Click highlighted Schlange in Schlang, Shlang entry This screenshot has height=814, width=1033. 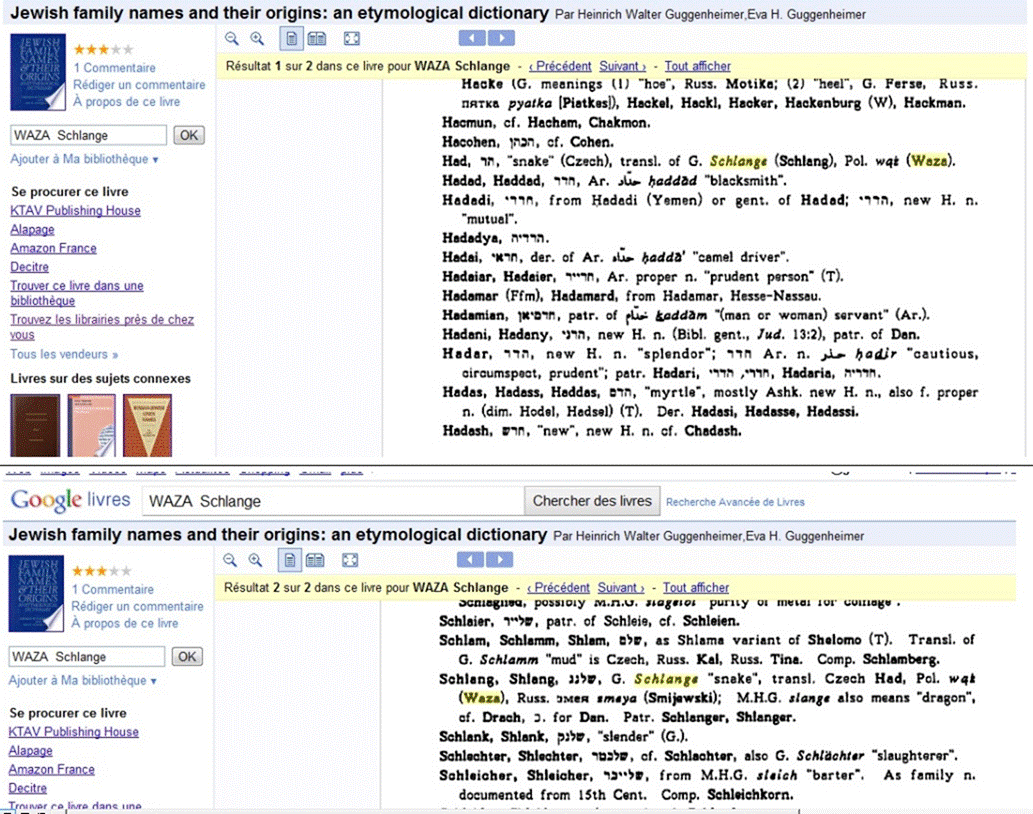(666, 679)
